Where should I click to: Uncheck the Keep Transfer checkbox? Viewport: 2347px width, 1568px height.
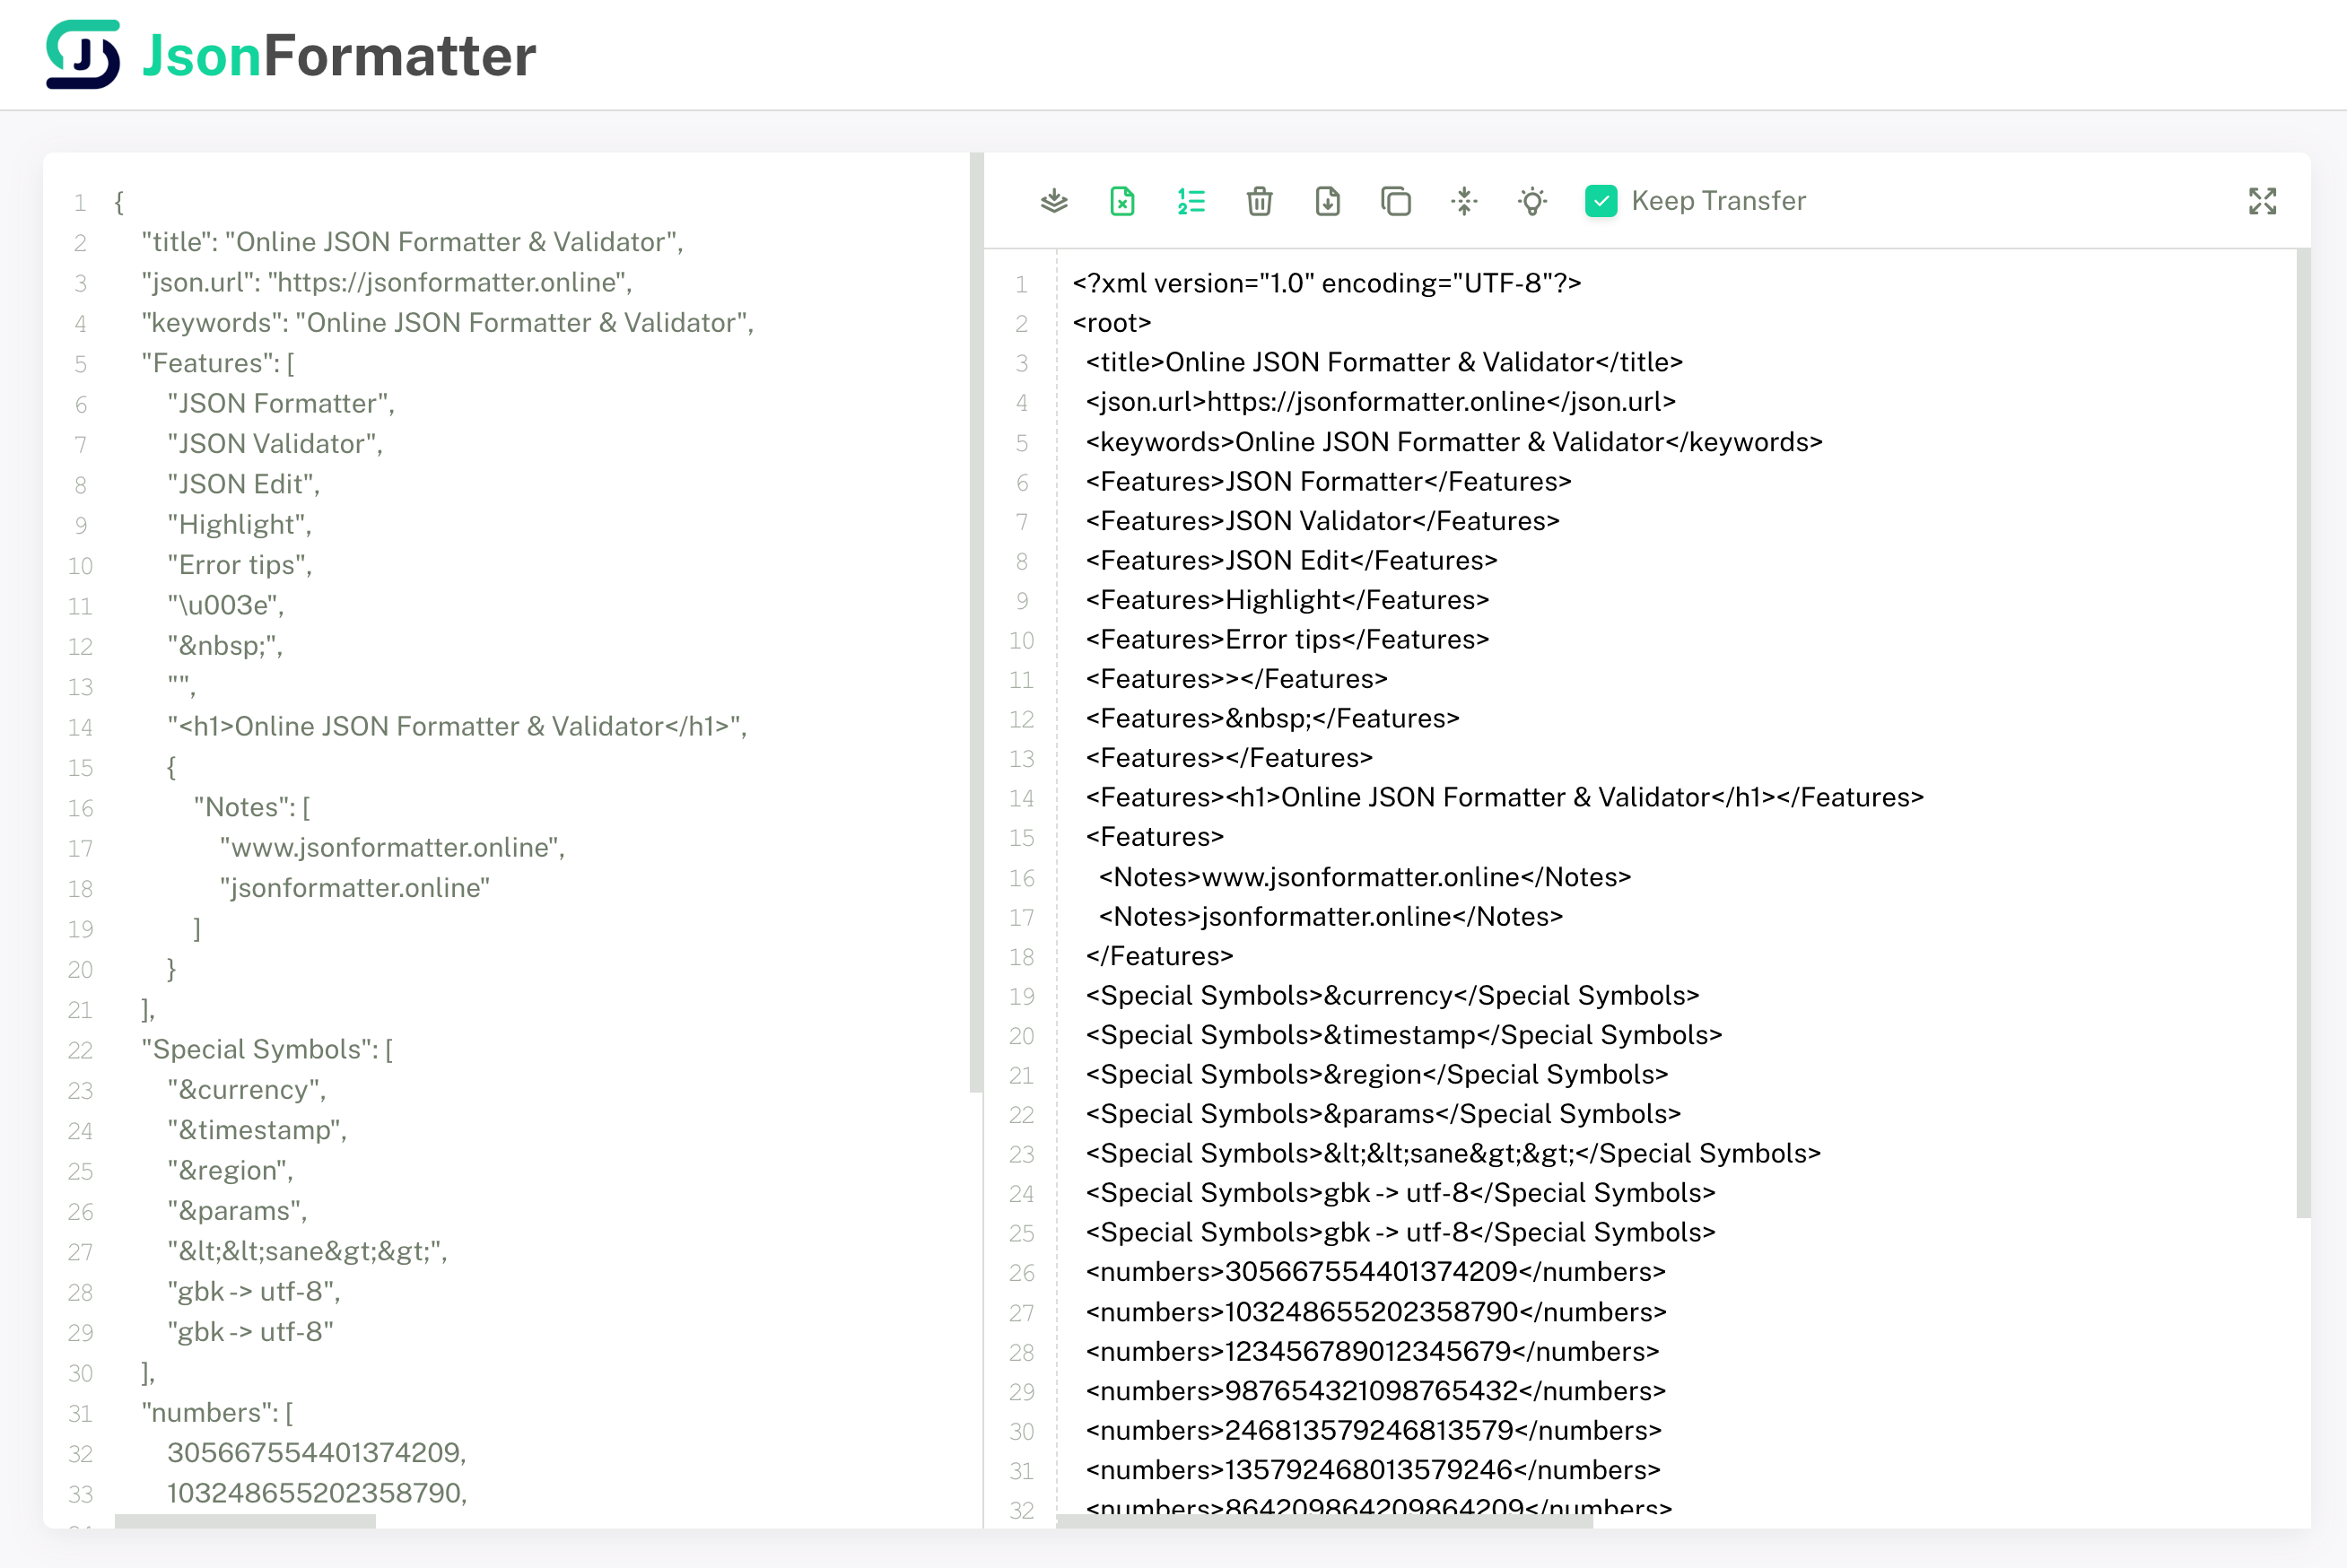(1601, 201)
